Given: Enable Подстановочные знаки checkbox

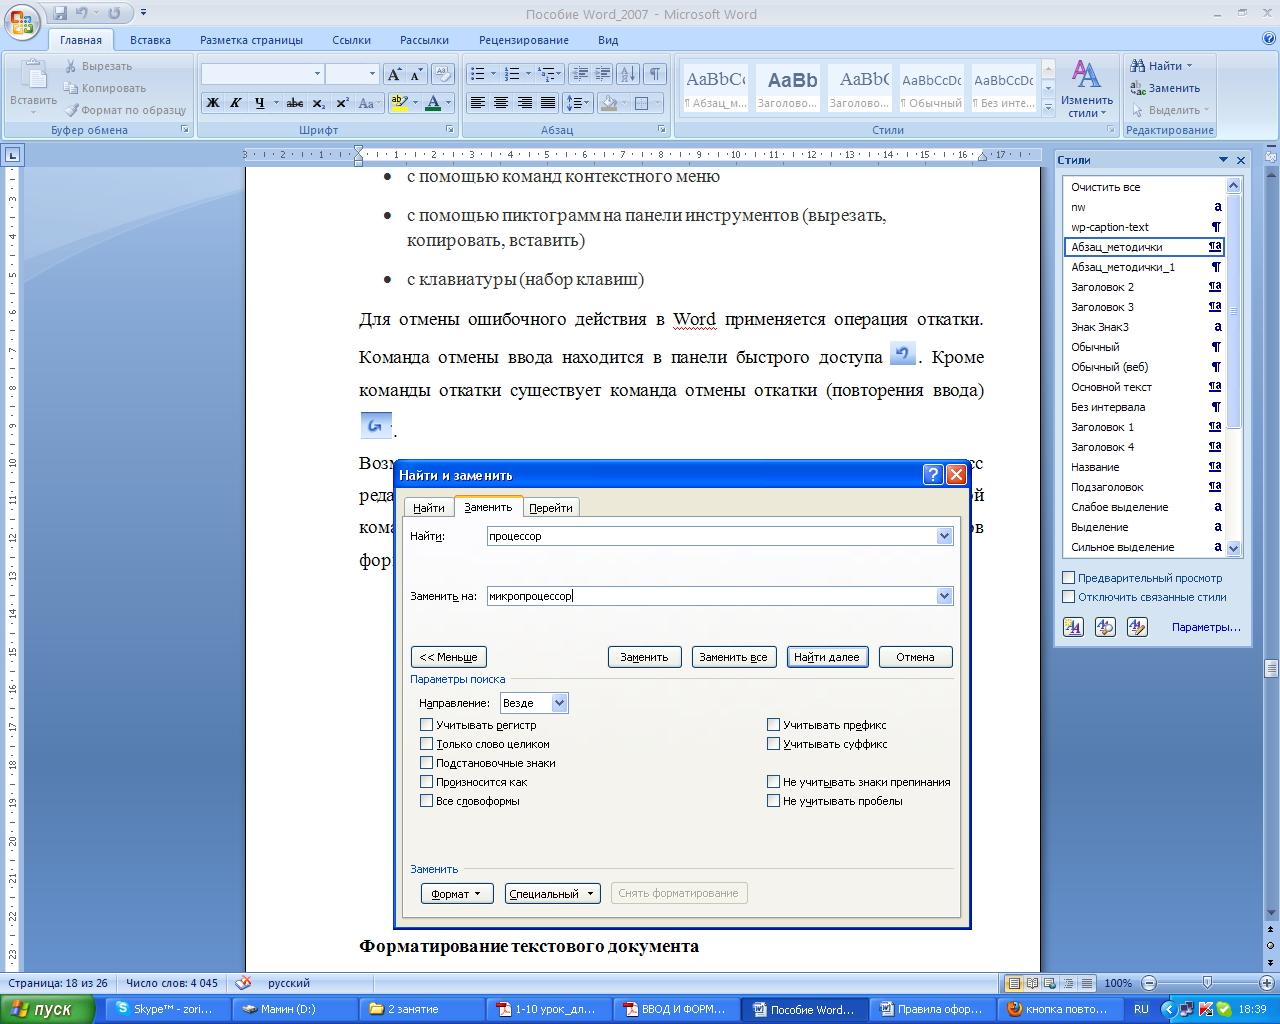Looking at the screenshot, I should (x=427, y=763).
